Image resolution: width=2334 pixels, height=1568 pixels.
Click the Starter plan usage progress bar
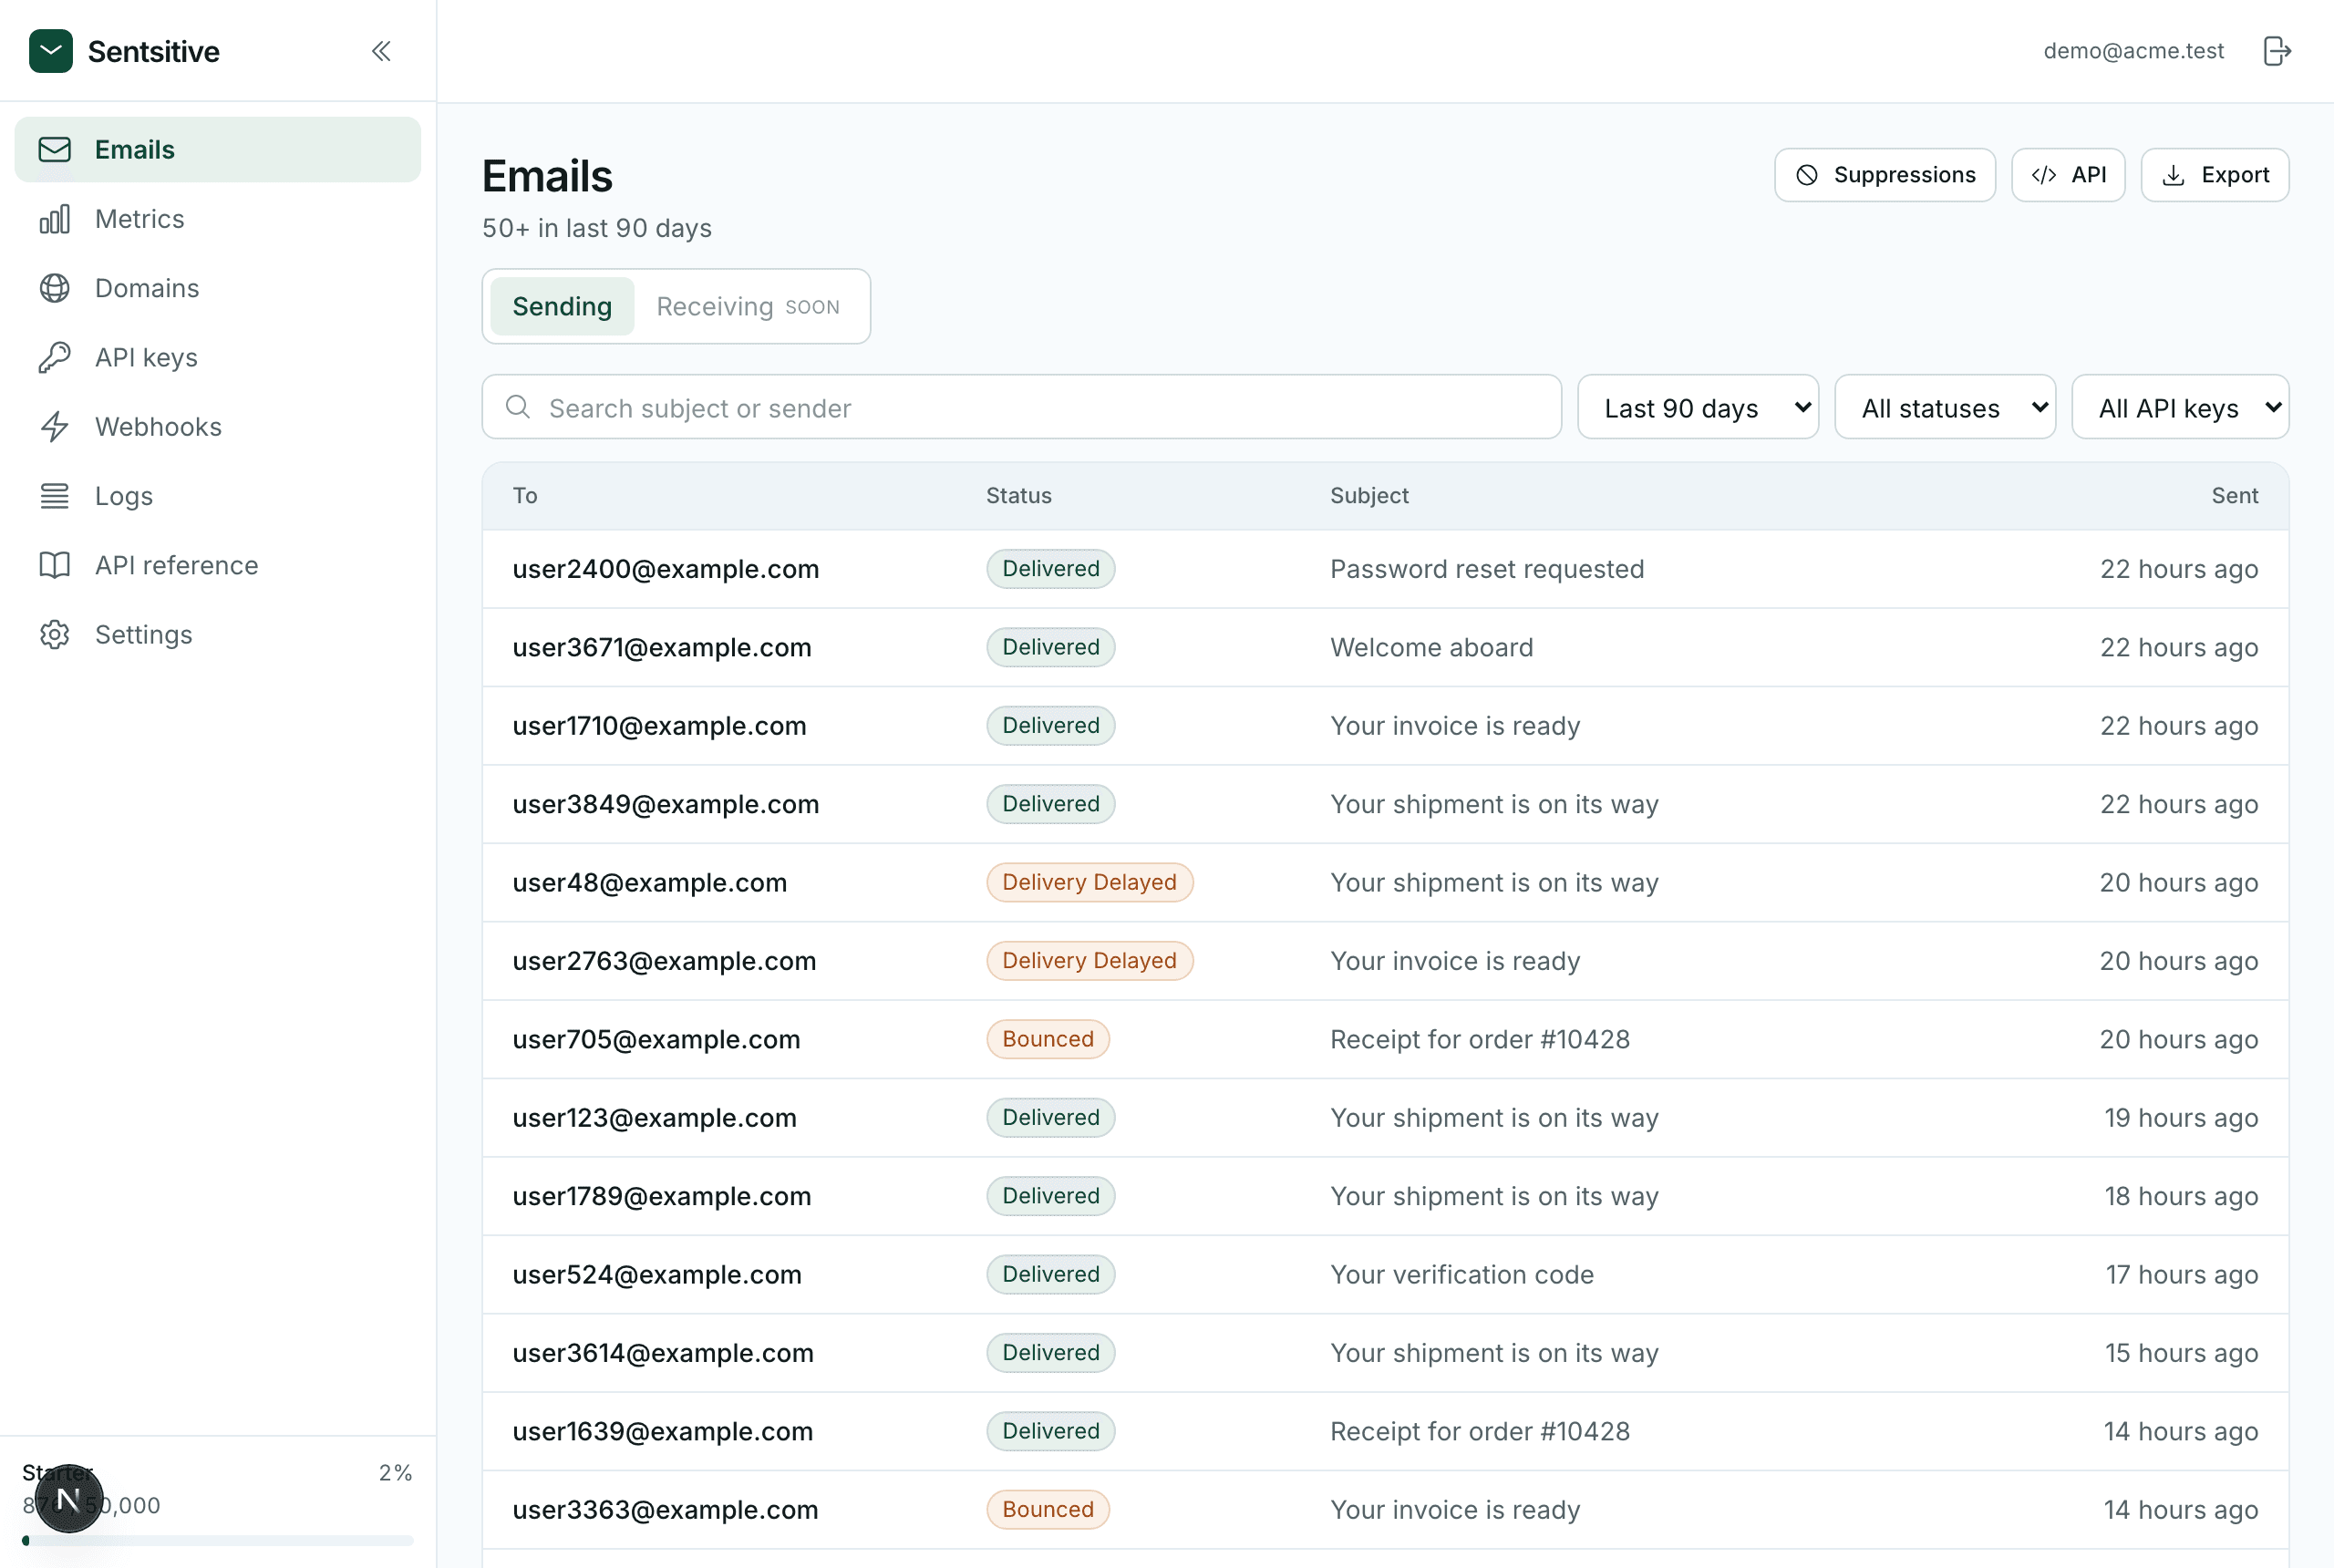pos(217,1541)
